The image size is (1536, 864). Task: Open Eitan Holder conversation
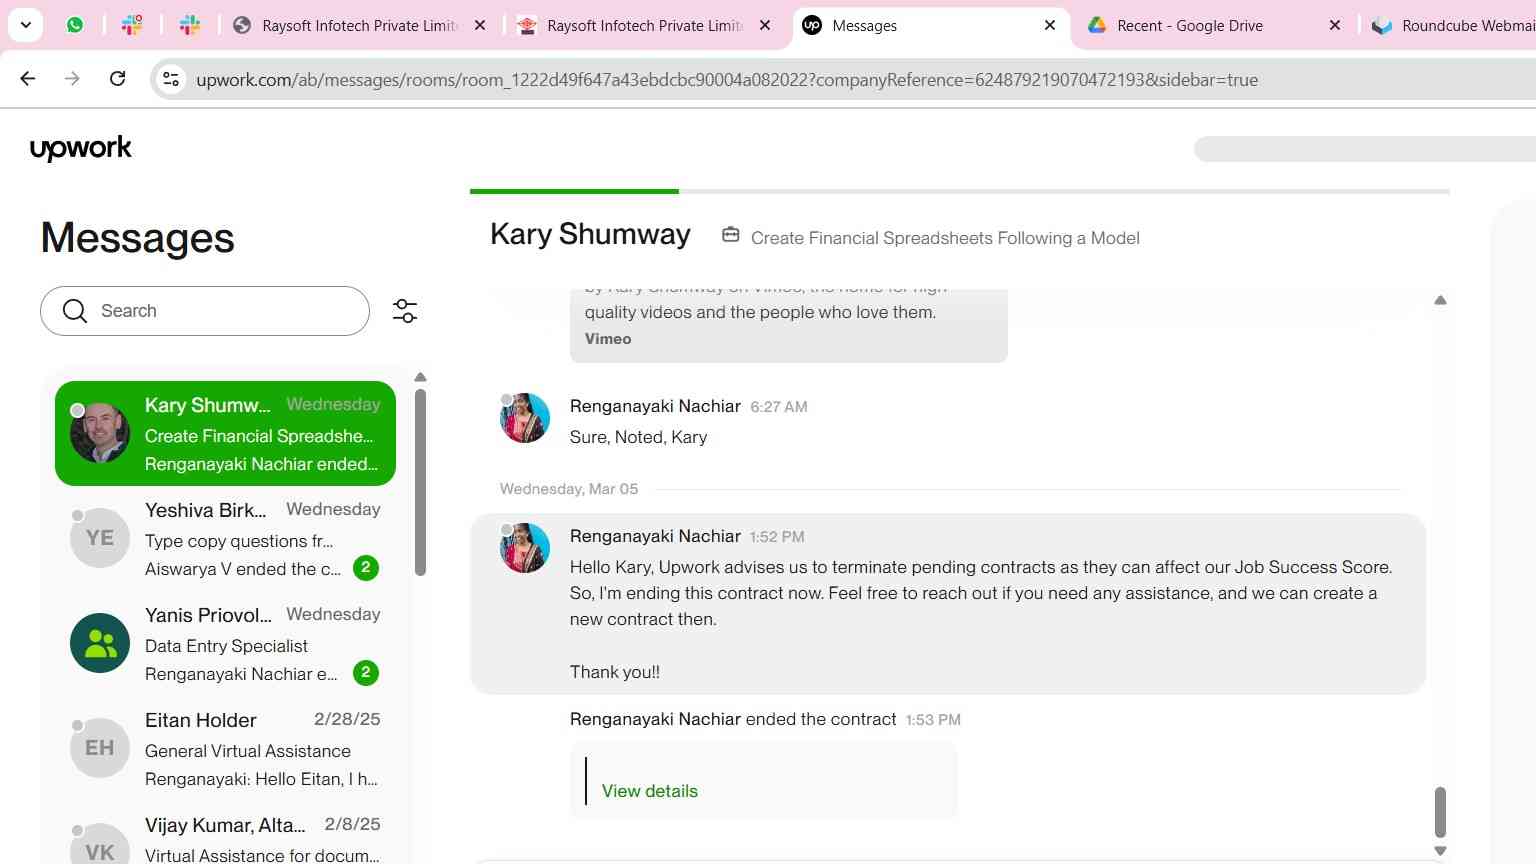click(x=225, y=748)
